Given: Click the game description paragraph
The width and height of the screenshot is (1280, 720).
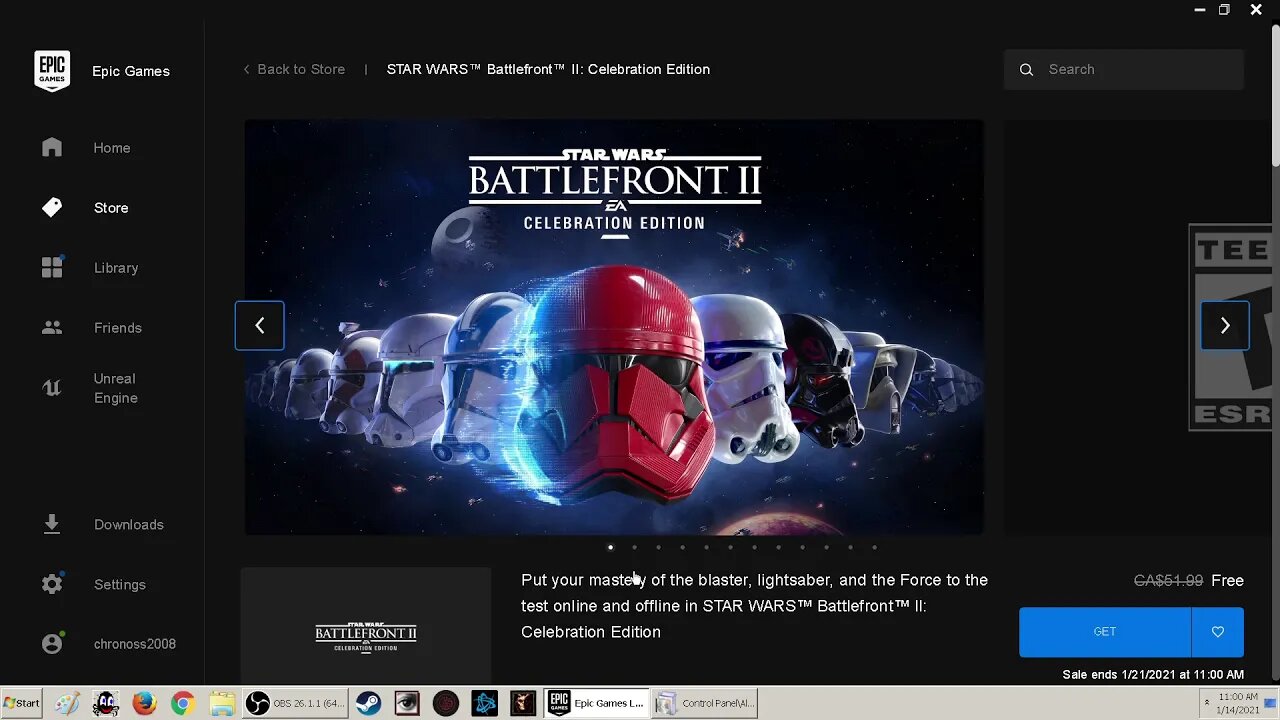Looking at the screenshot, I should point(755,606).
